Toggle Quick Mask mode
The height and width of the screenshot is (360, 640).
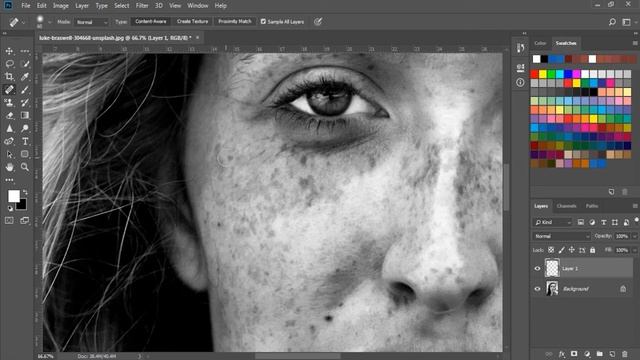[9, 220]
